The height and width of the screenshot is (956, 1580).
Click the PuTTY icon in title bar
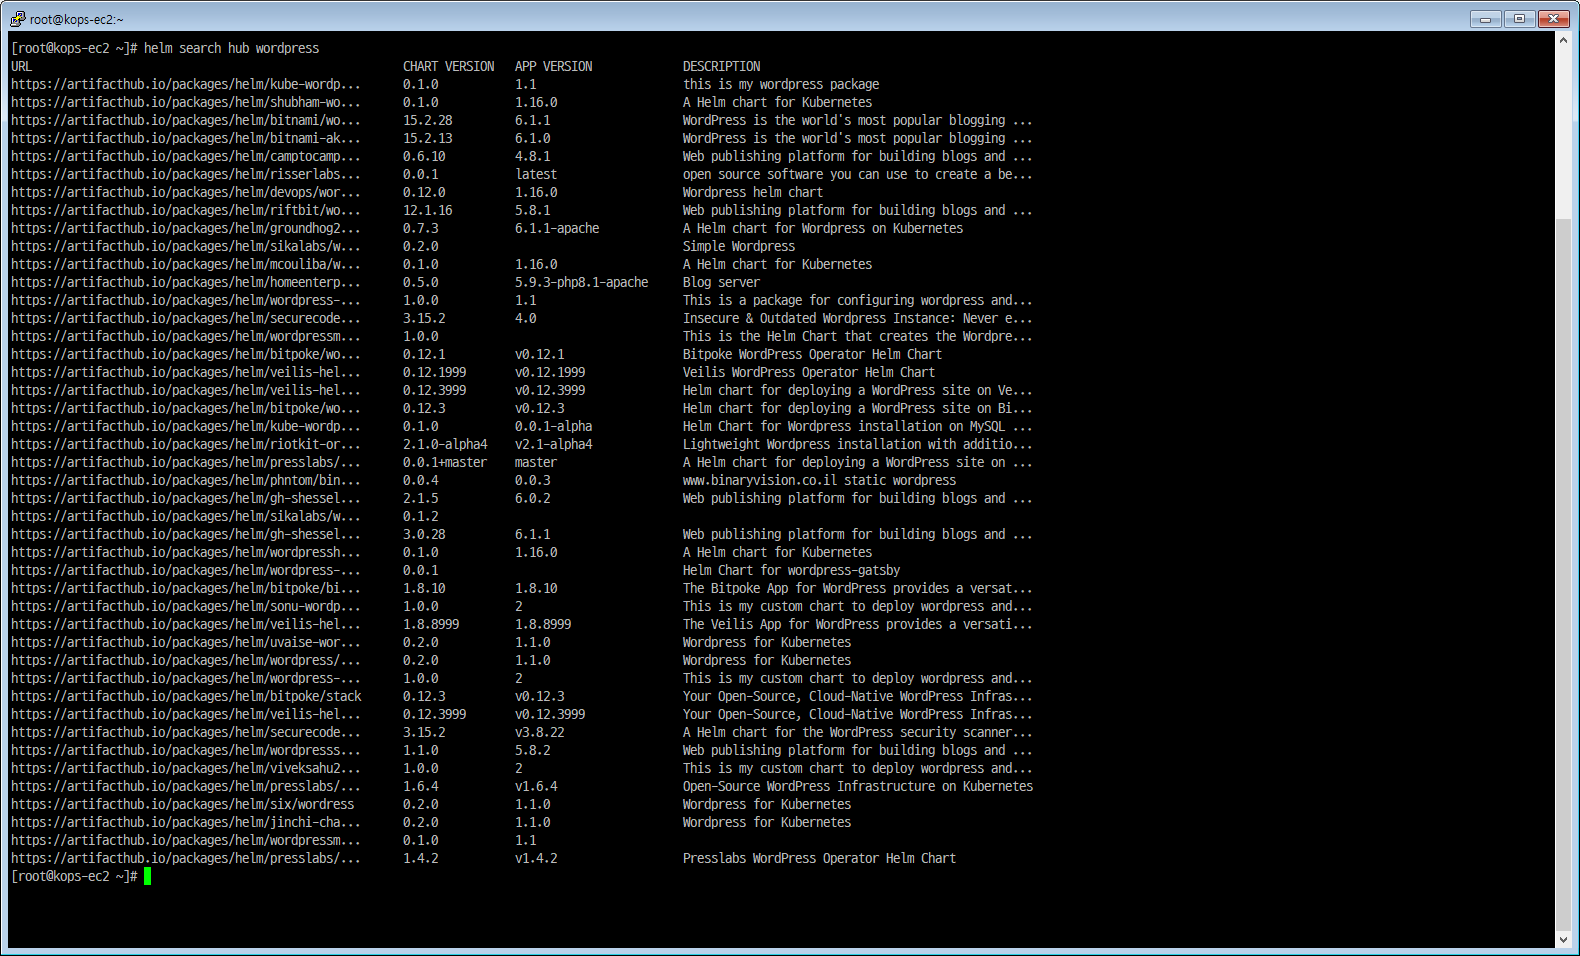pos(17,18)
